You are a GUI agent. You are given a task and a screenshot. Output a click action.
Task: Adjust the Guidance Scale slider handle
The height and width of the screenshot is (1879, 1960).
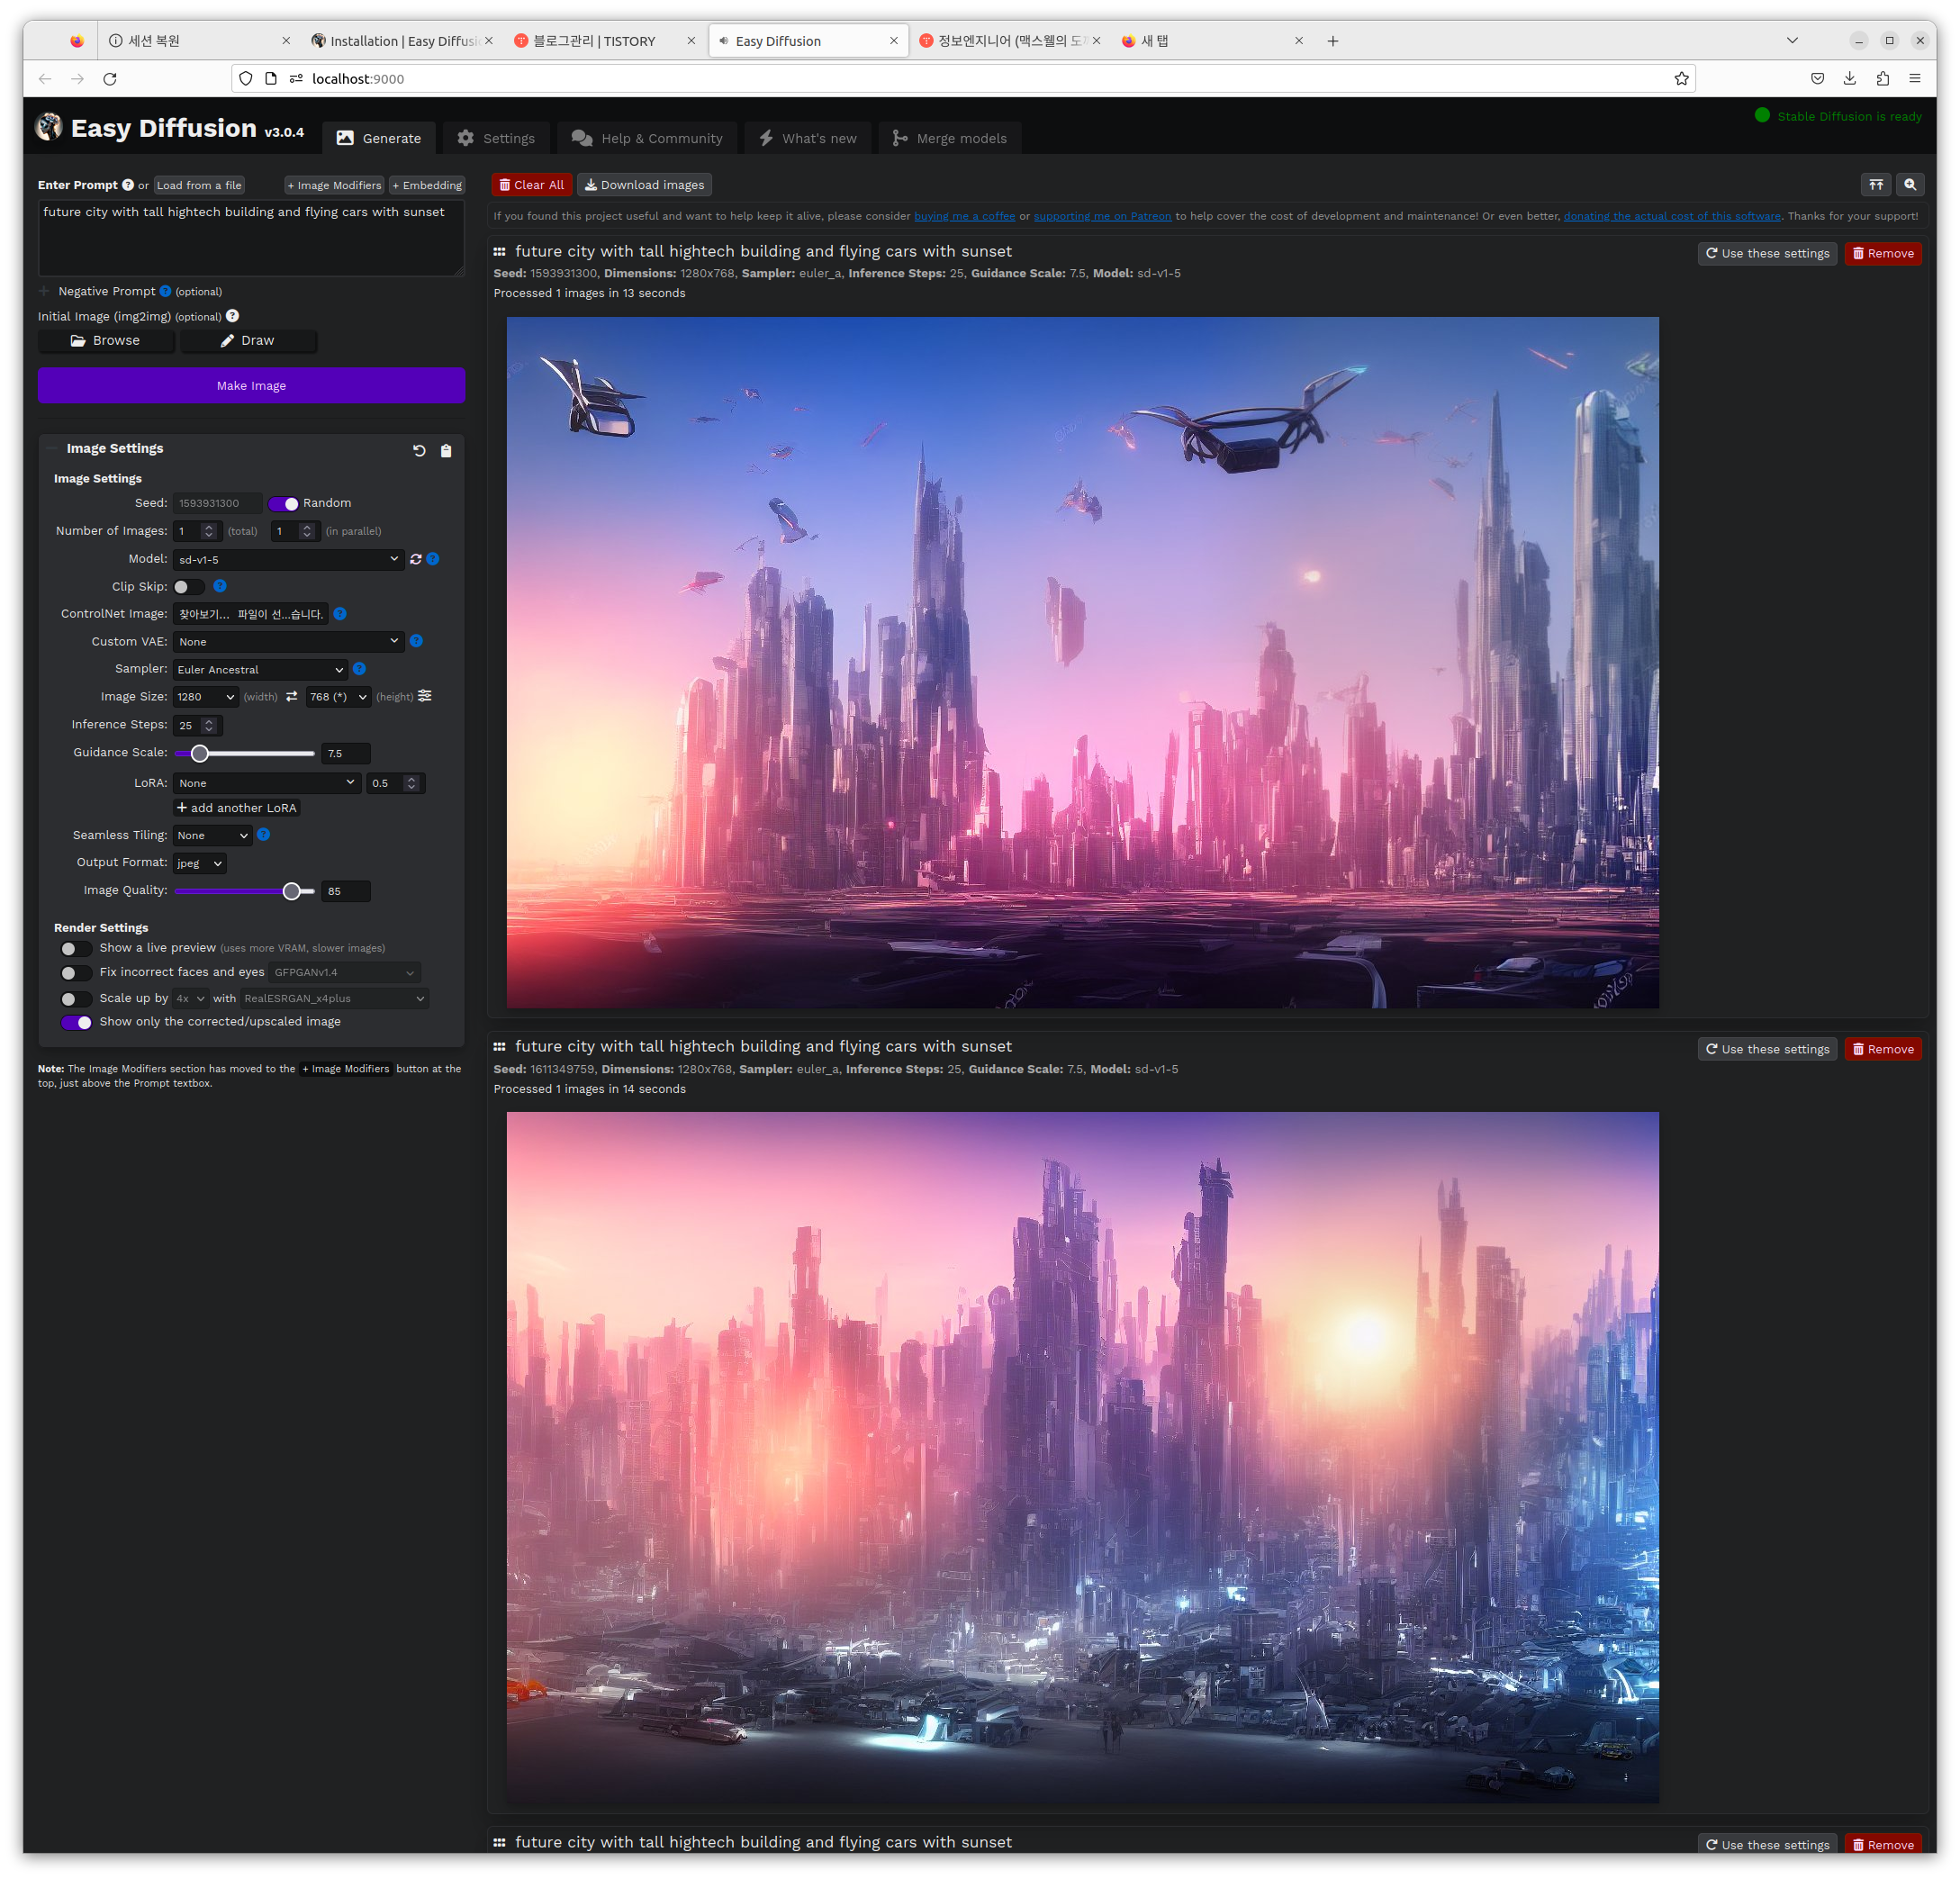pyautogui.click(x=200, y=754)
